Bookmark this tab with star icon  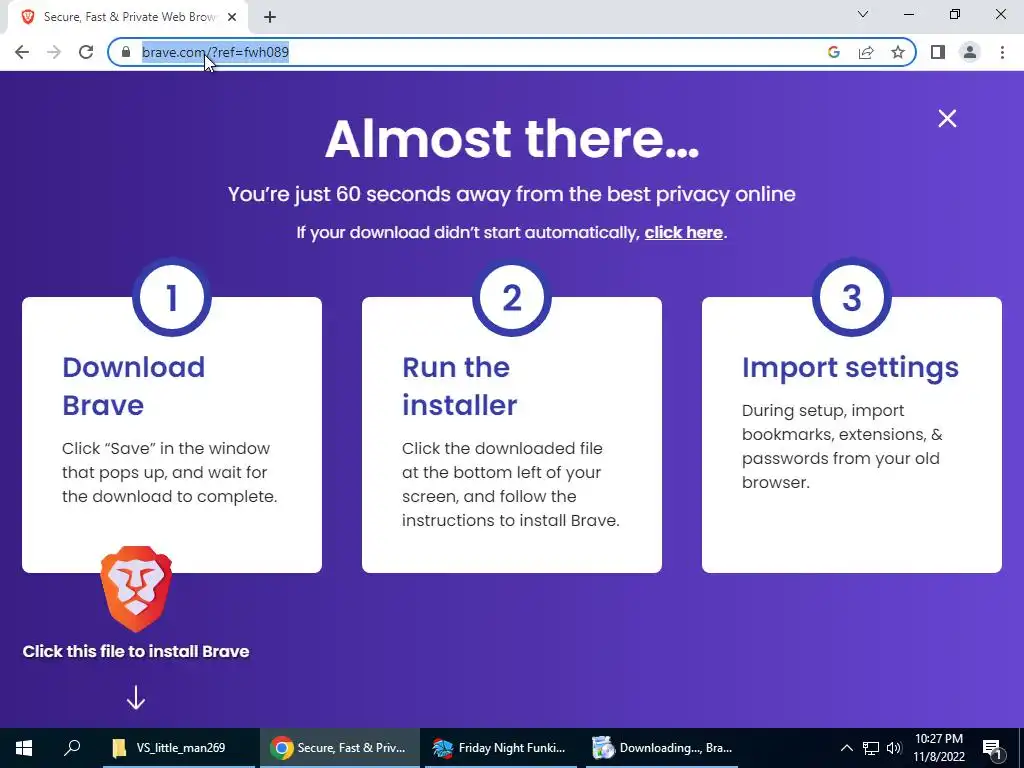pyautogui.click(x=898, y=52)
